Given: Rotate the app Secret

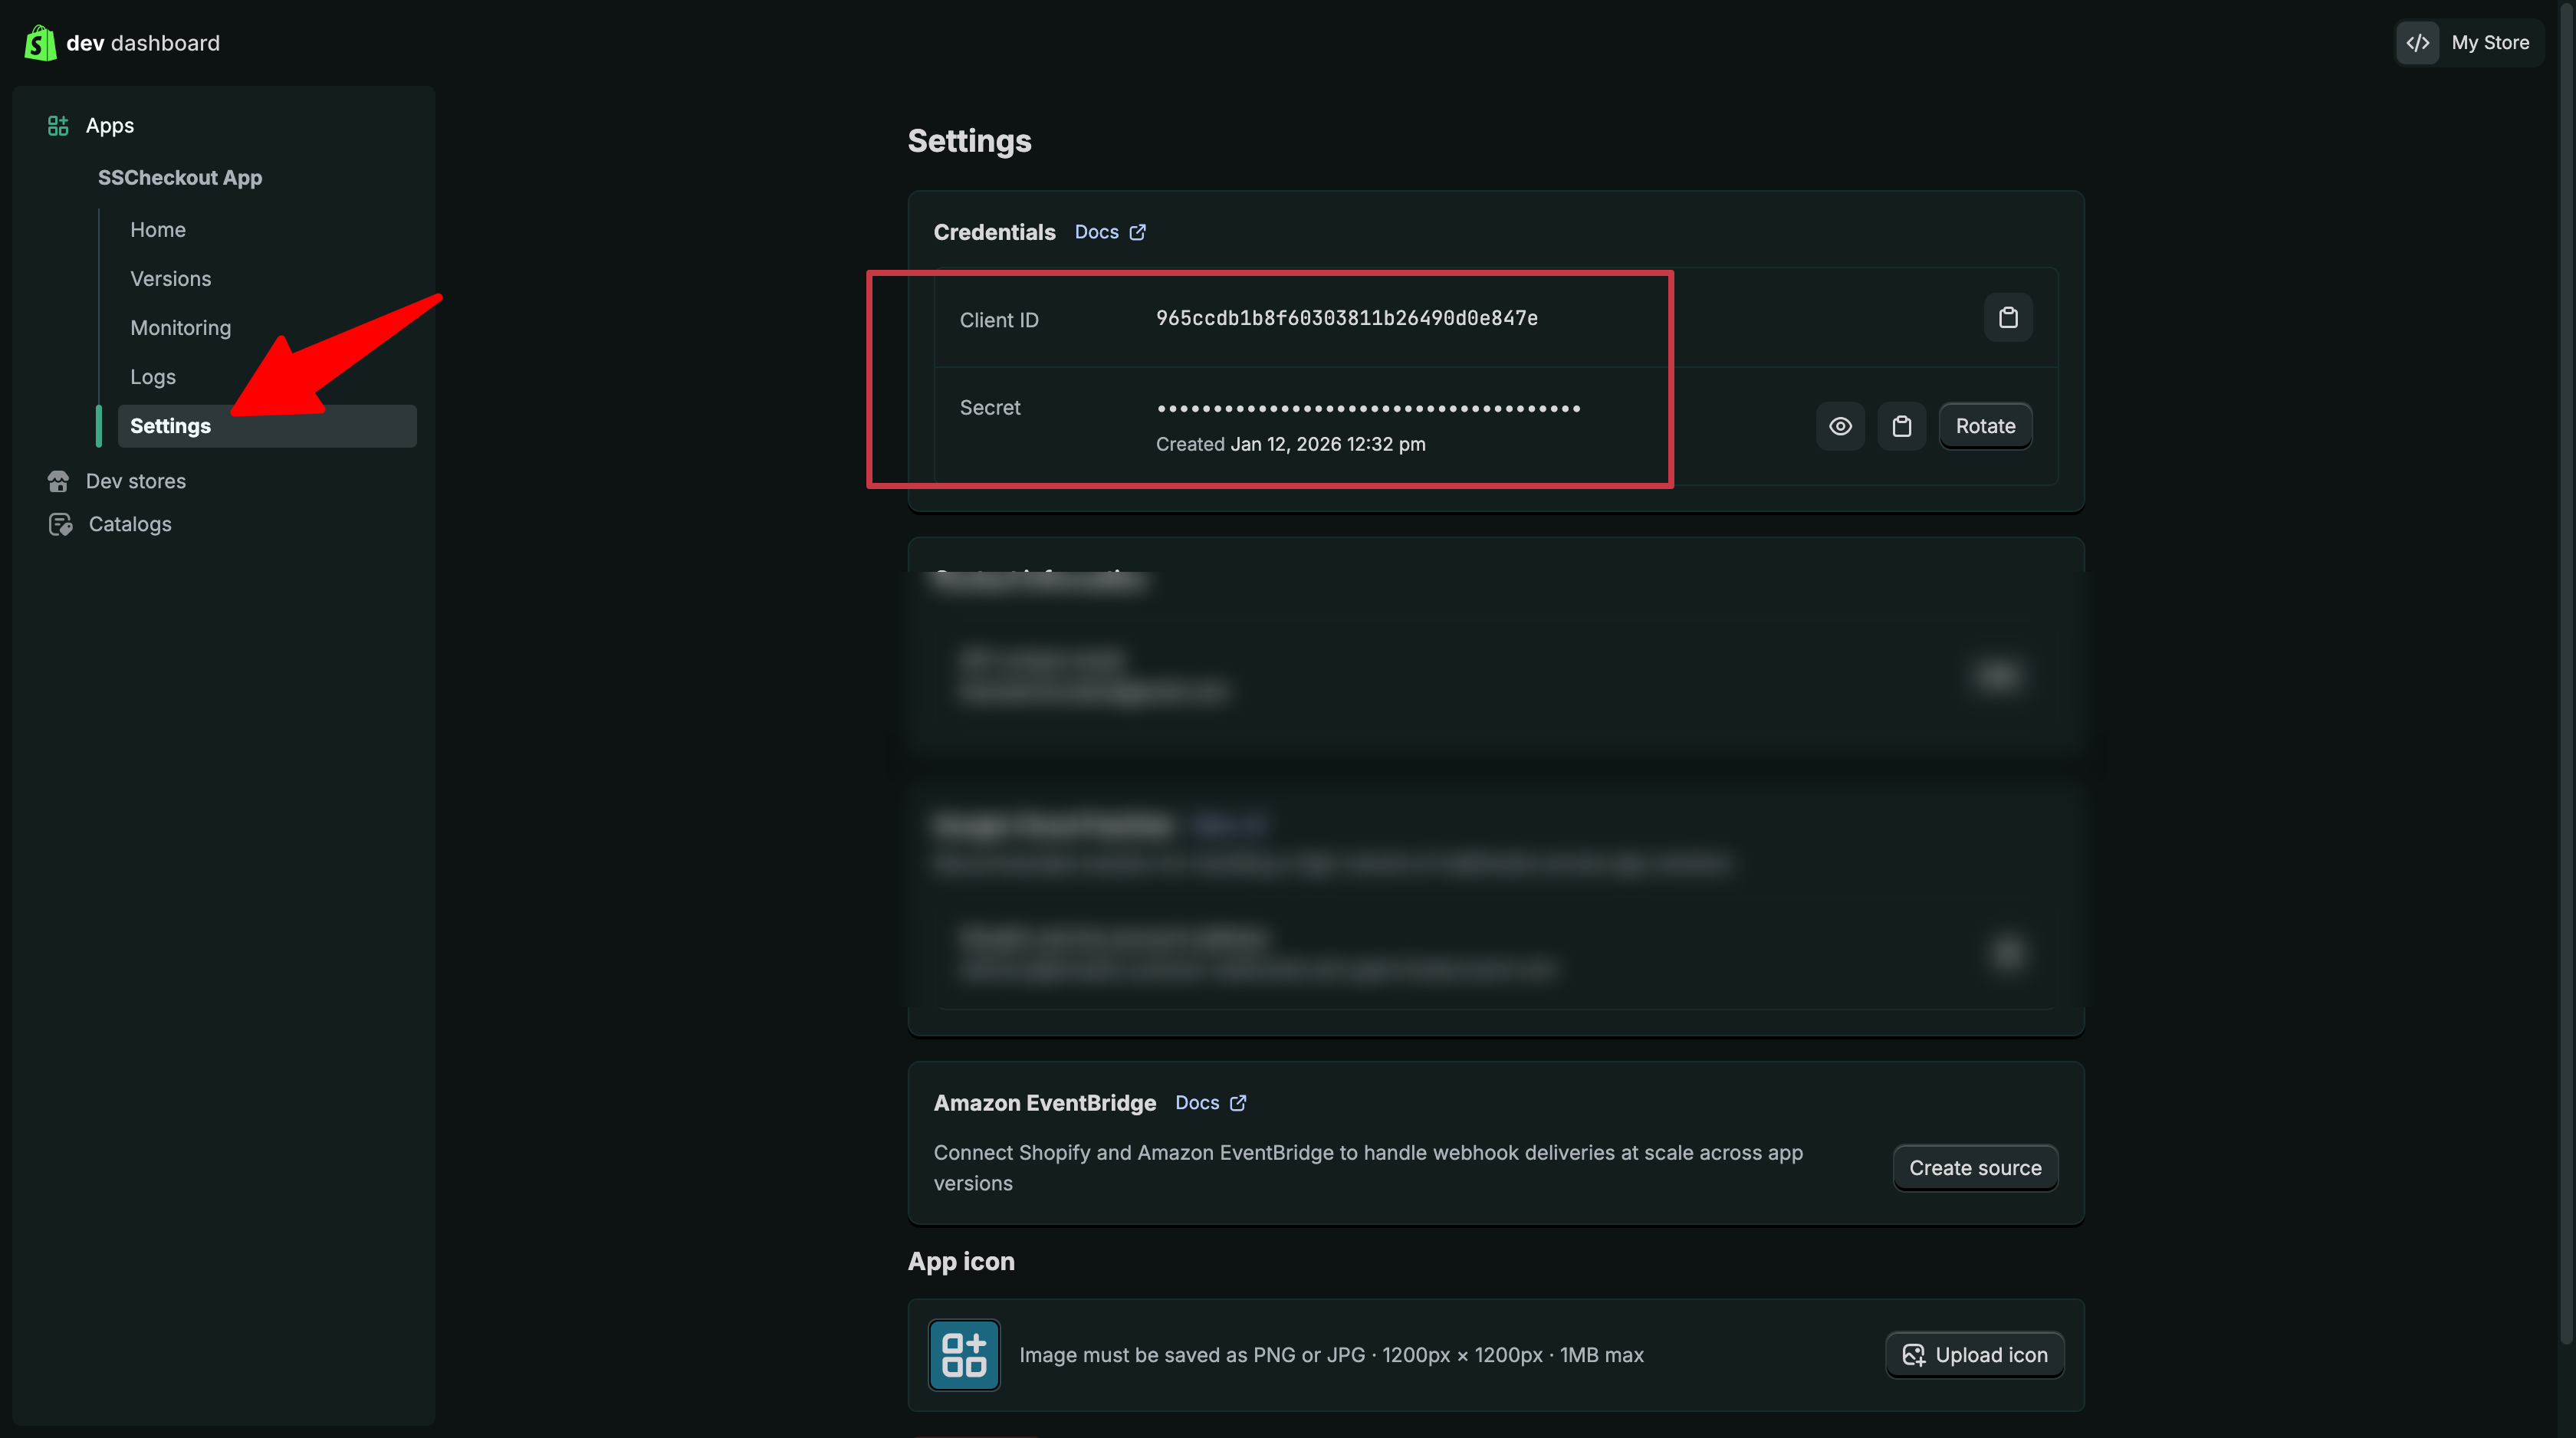Looking at the screenshot, I should coord(1985,425).
